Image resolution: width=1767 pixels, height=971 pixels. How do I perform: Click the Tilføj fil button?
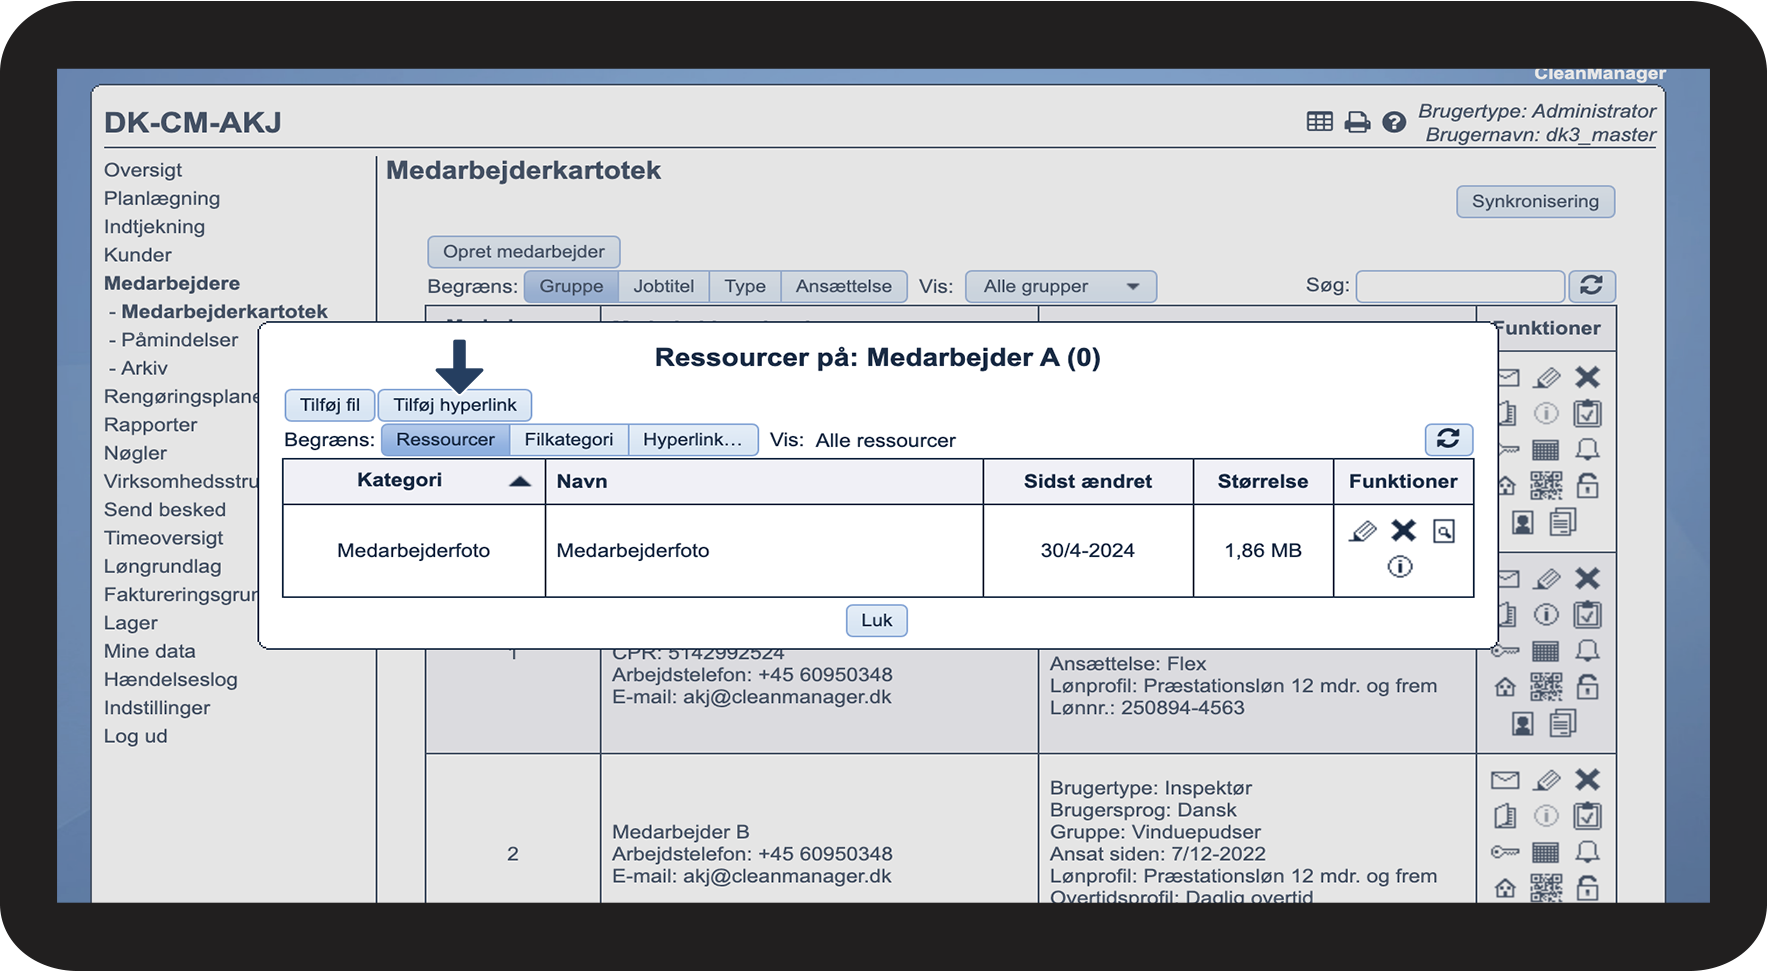330,405
